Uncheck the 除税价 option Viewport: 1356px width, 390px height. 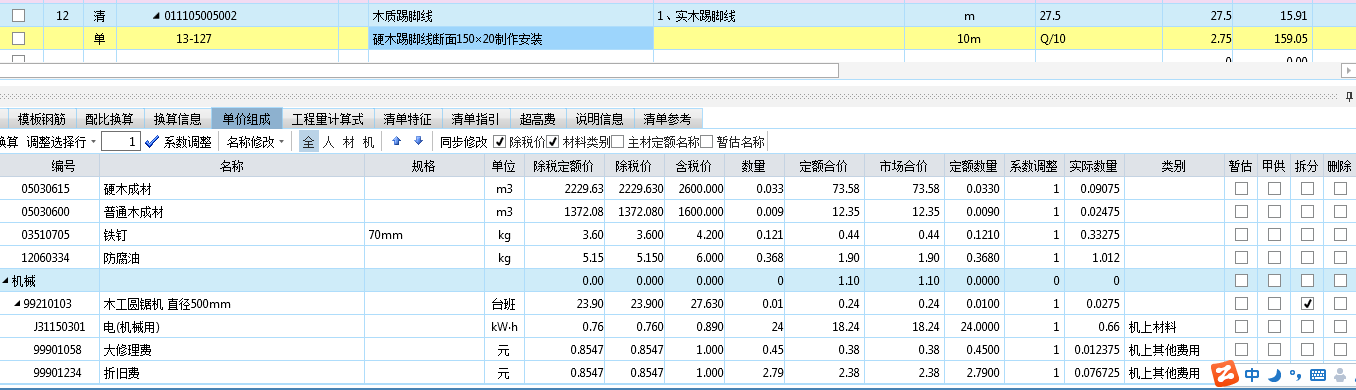point(501,142)
